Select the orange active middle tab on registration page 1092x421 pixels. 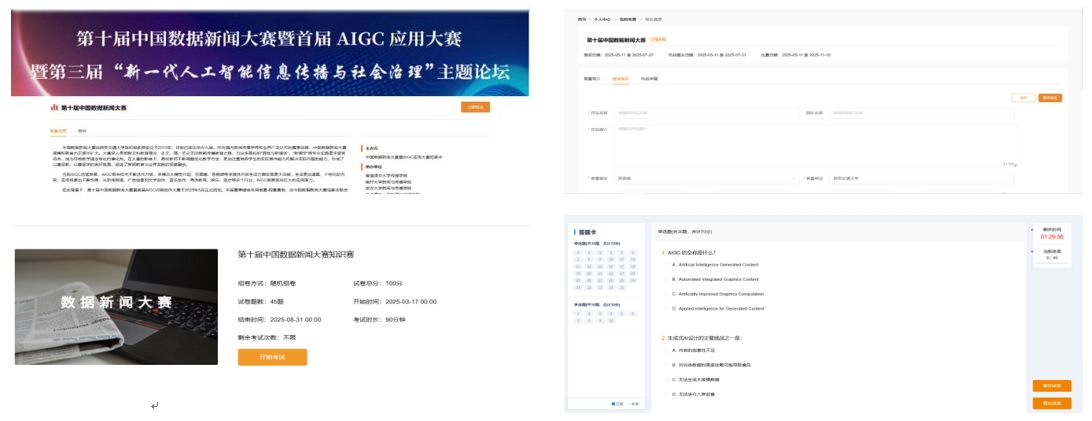[621, 79]
